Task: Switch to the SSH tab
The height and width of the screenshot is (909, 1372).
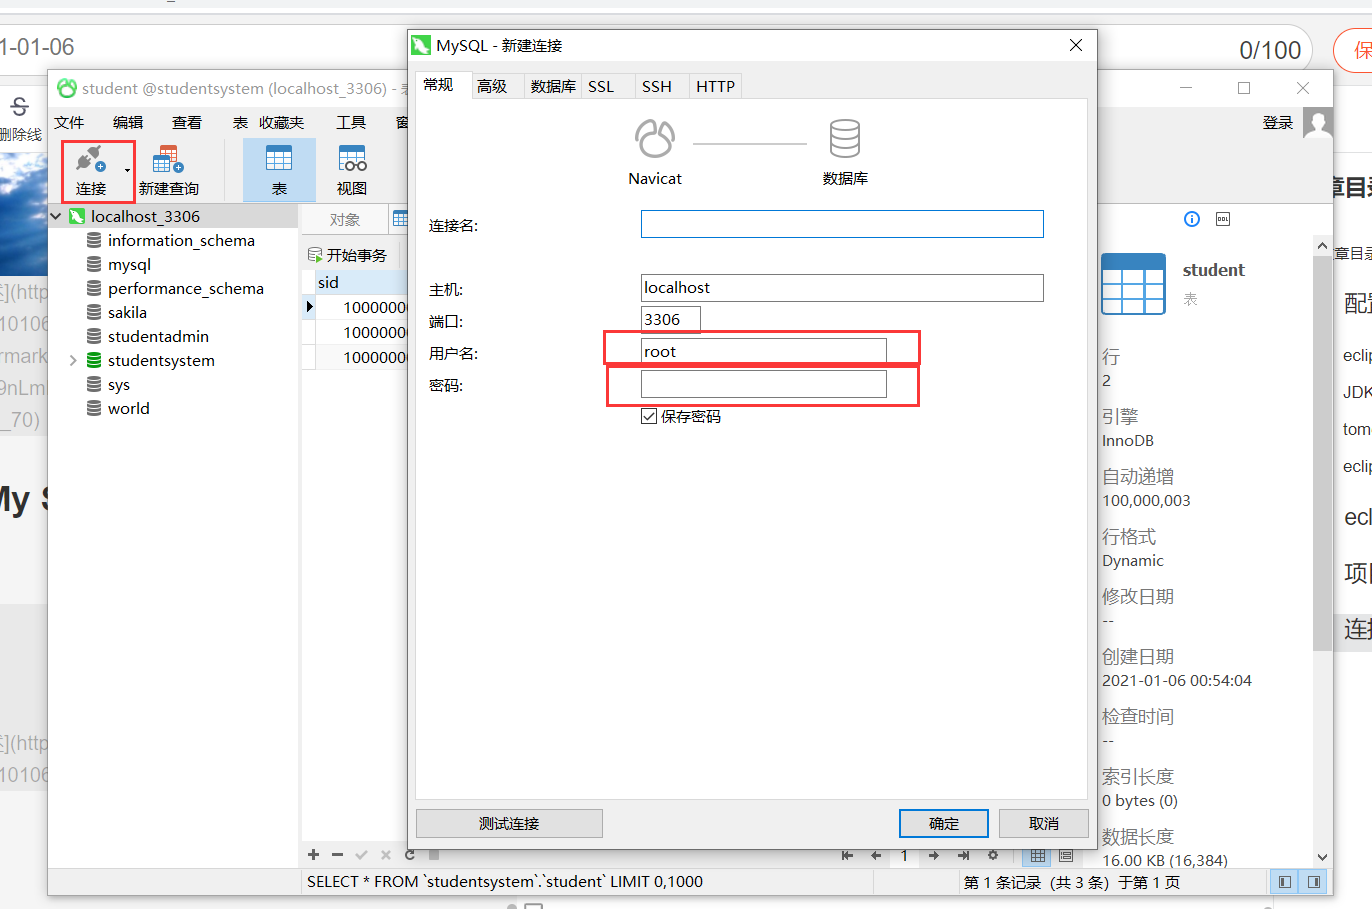Action: point(657,86)
